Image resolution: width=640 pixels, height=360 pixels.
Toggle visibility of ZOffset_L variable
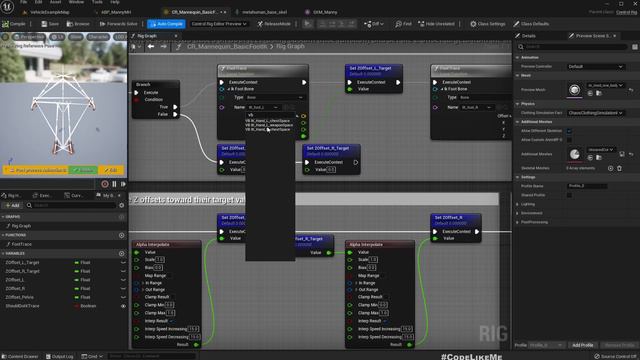tap(123, 280)
